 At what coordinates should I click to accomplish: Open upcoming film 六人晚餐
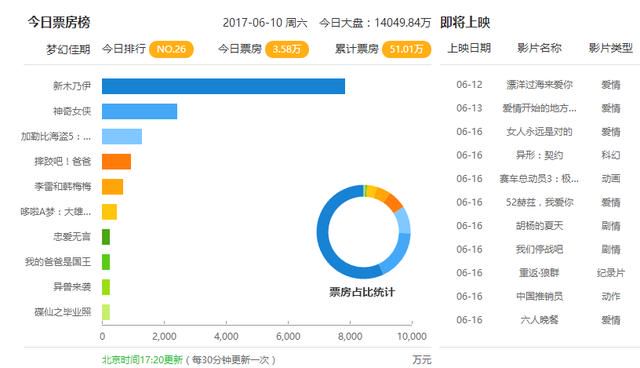pos(539,320)
